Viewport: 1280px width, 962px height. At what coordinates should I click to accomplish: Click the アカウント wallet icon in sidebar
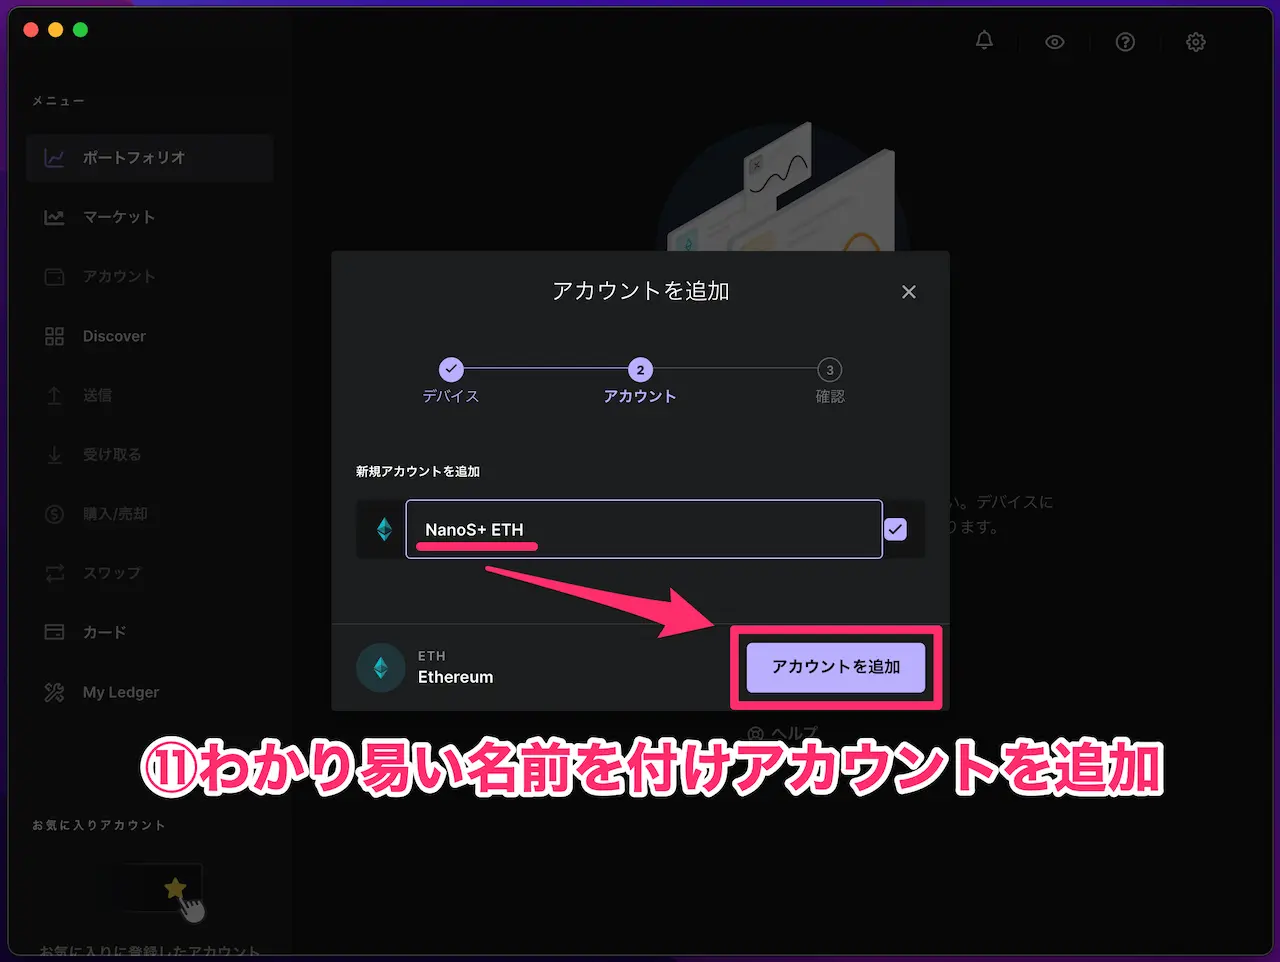55,276
